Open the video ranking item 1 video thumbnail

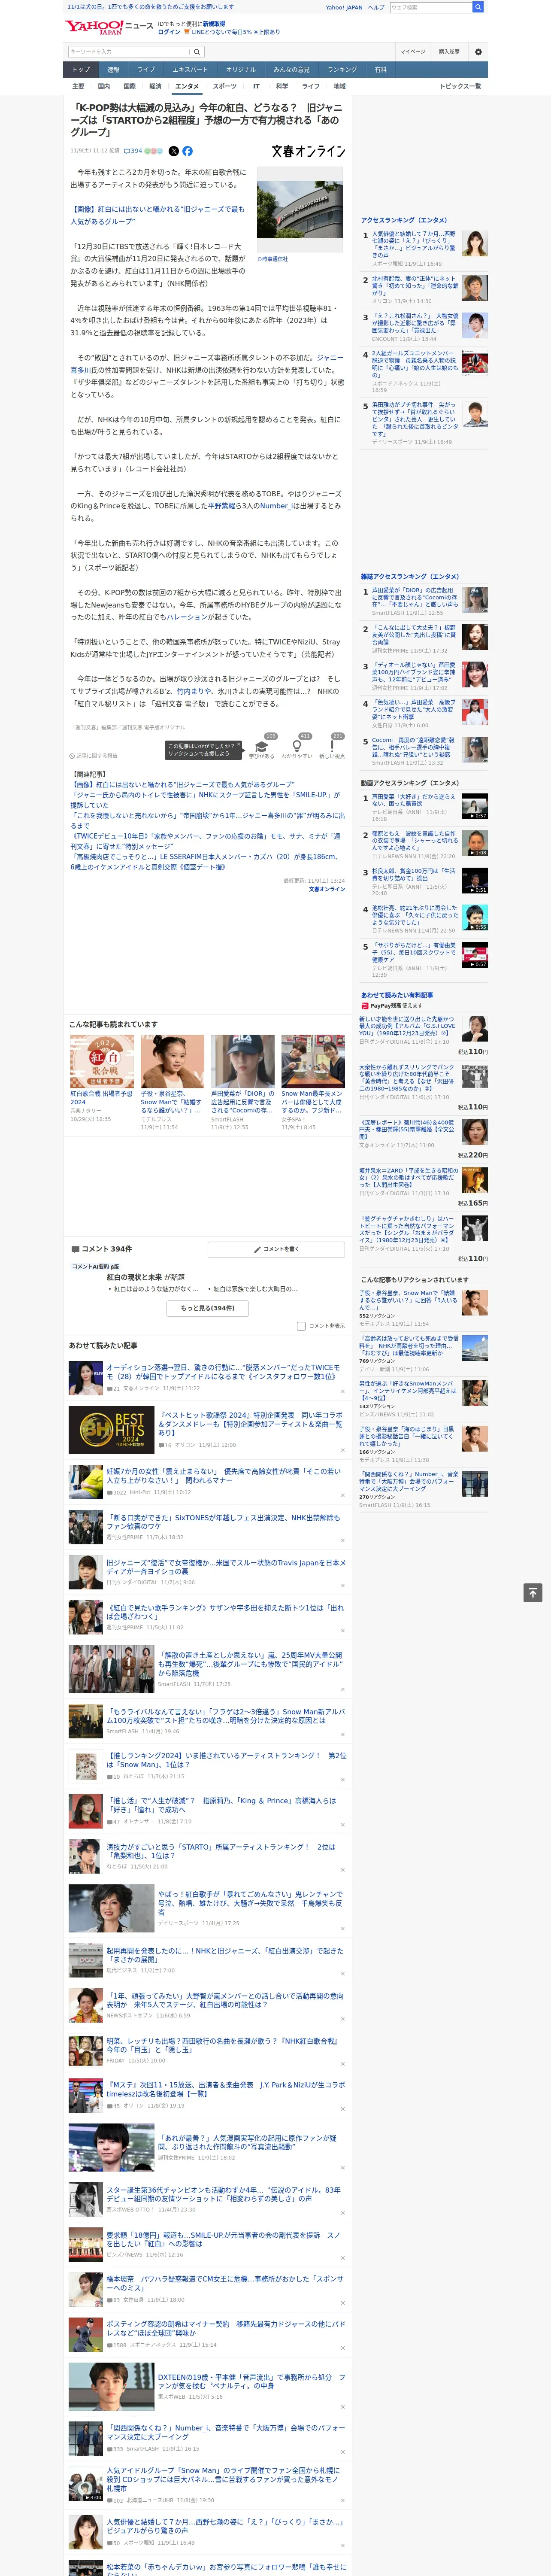coord(475,806)
